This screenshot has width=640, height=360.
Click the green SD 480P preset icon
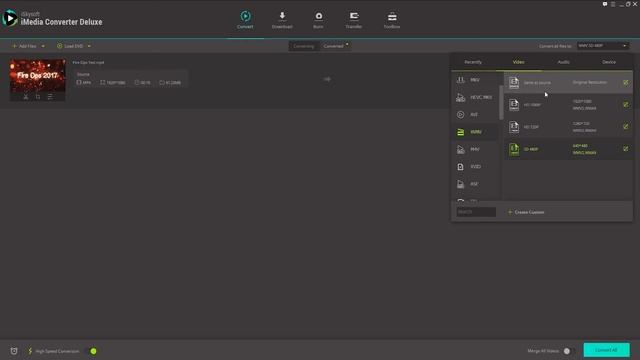[514, 149]
